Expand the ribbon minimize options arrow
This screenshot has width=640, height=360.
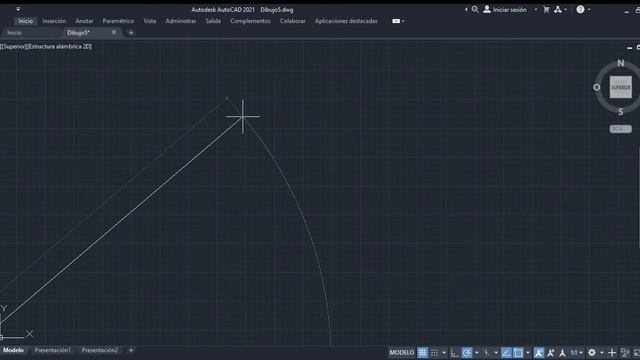click(403, 21)
